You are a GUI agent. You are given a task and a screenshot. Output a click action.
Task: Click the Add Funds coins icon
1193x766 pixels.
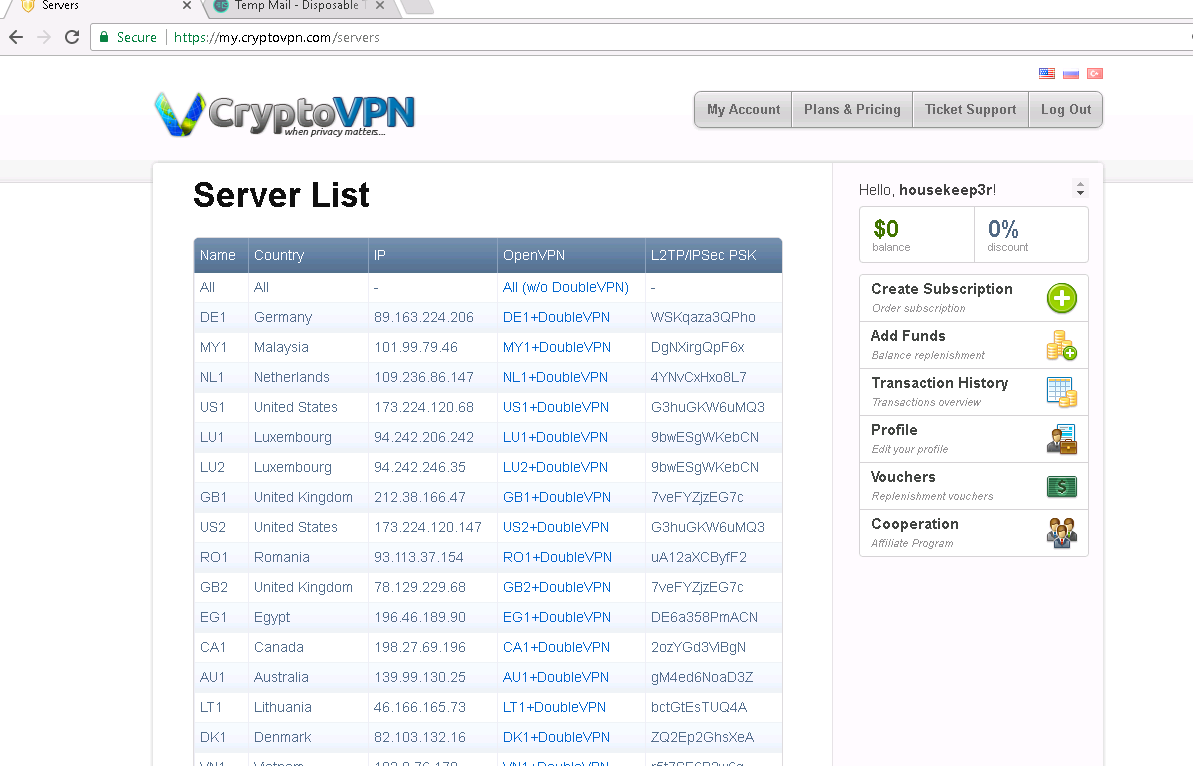[x=1061, y=346]
